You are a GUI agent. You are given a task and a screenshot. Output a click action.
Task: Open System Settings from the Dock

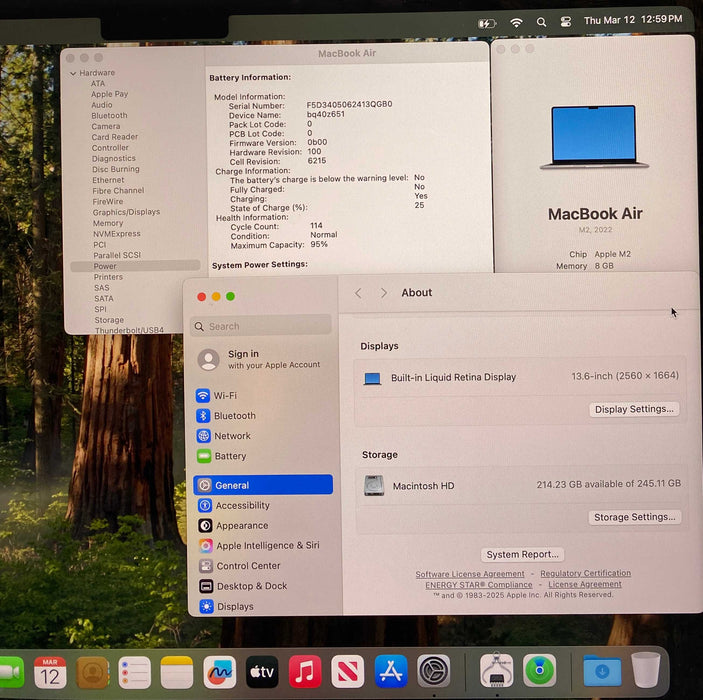coord(434,671)
